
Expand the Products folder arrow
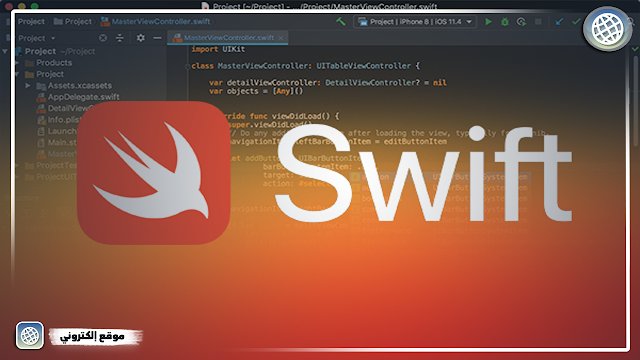[17, 62]
